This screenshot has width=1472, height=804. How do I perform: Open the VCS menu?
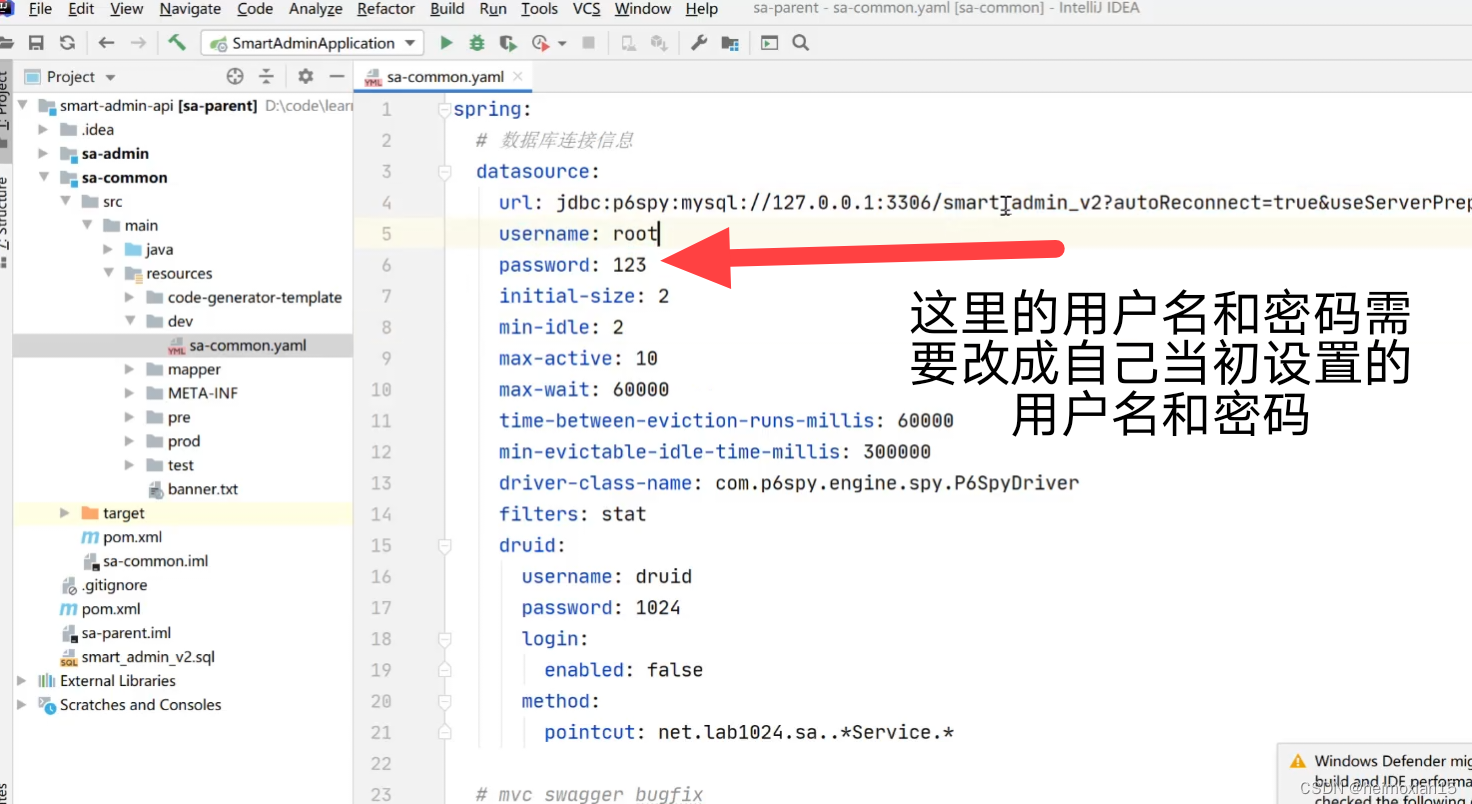tap(586, 9)
